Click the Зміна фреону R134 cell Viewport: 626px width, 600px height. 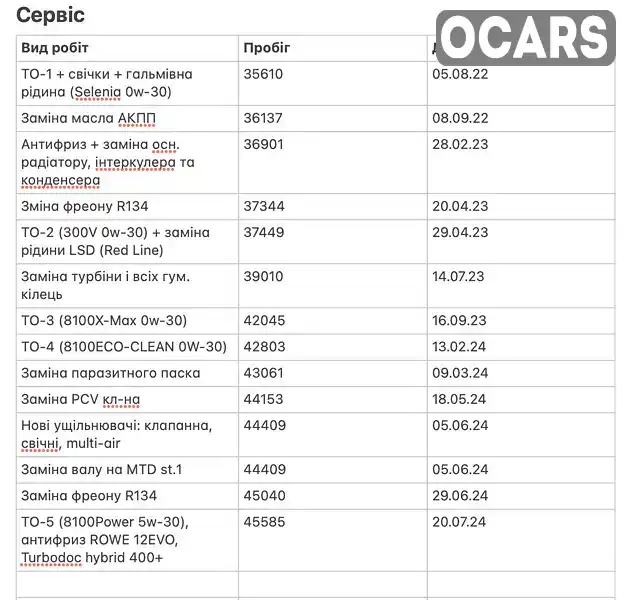coord(127,206)
